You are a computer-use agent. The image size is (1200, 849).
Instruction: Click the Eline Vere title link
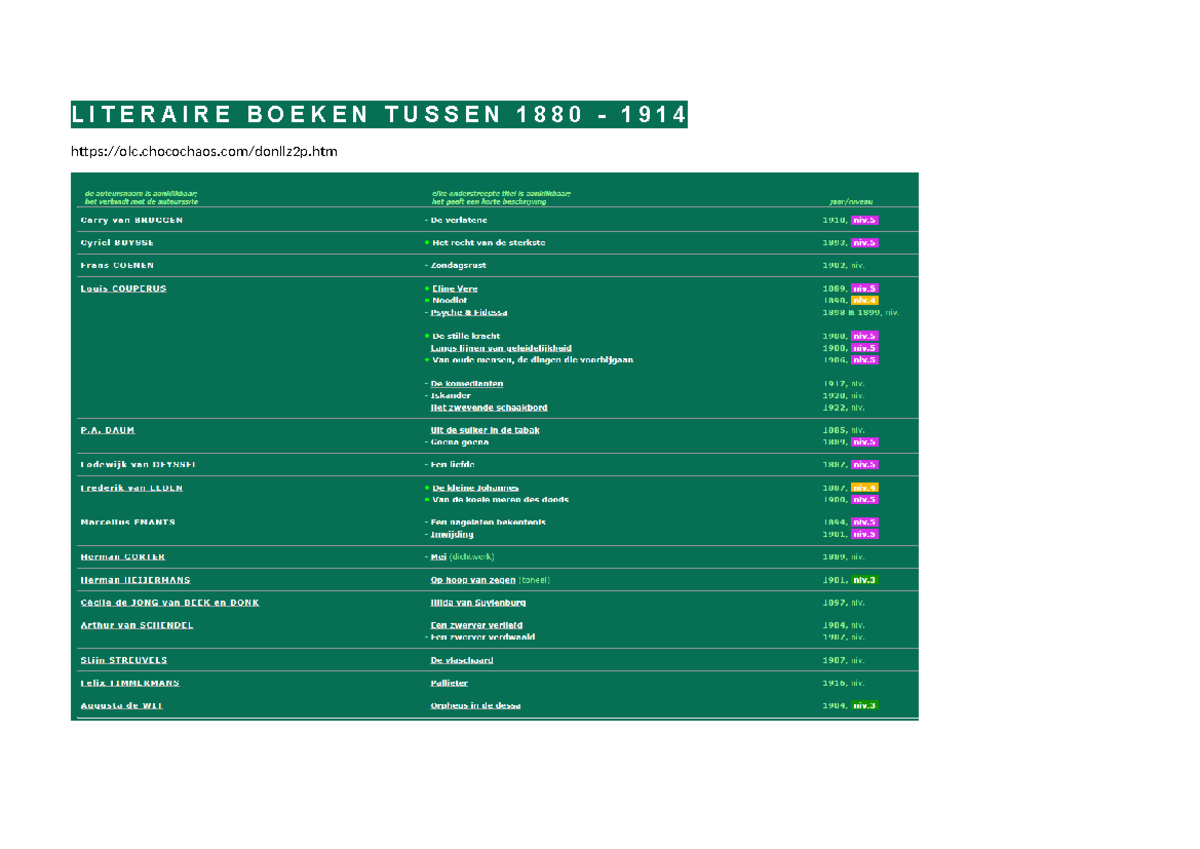click(454, 289)
